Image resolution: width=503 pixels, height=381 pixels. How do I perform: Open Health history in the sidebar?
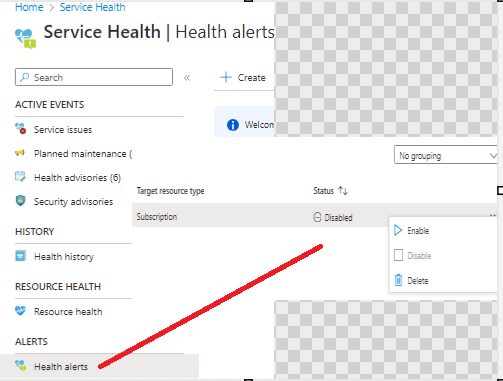tap(64, 257)
